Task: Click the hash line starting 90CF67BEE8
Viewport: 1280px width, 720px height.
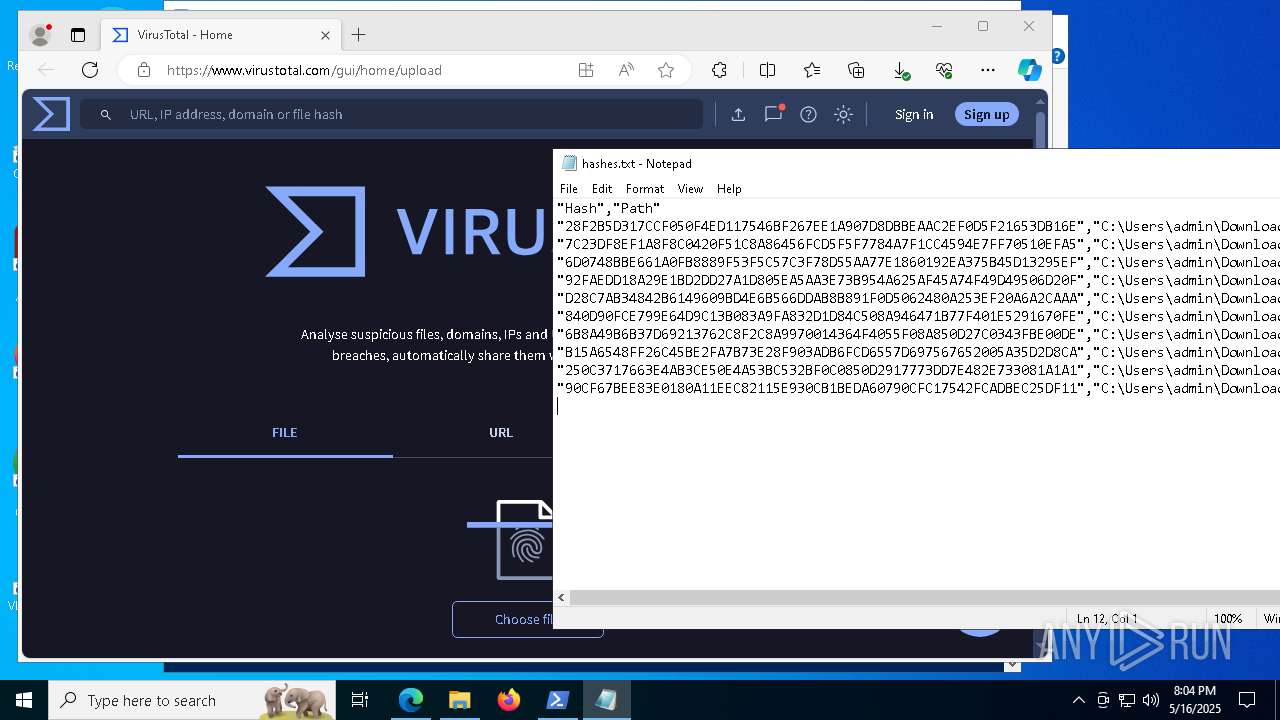Action: (x=918, y=388)
